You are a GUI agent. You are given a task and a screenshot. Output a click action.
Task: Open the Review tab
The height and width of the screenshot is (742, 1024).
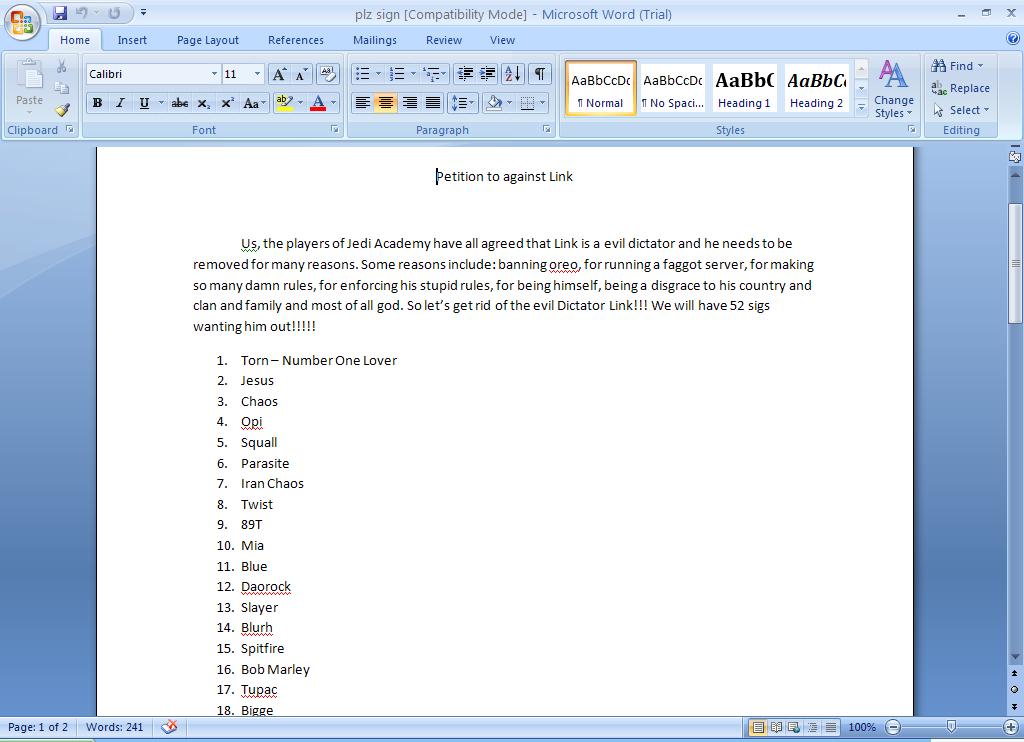(444, 40)
